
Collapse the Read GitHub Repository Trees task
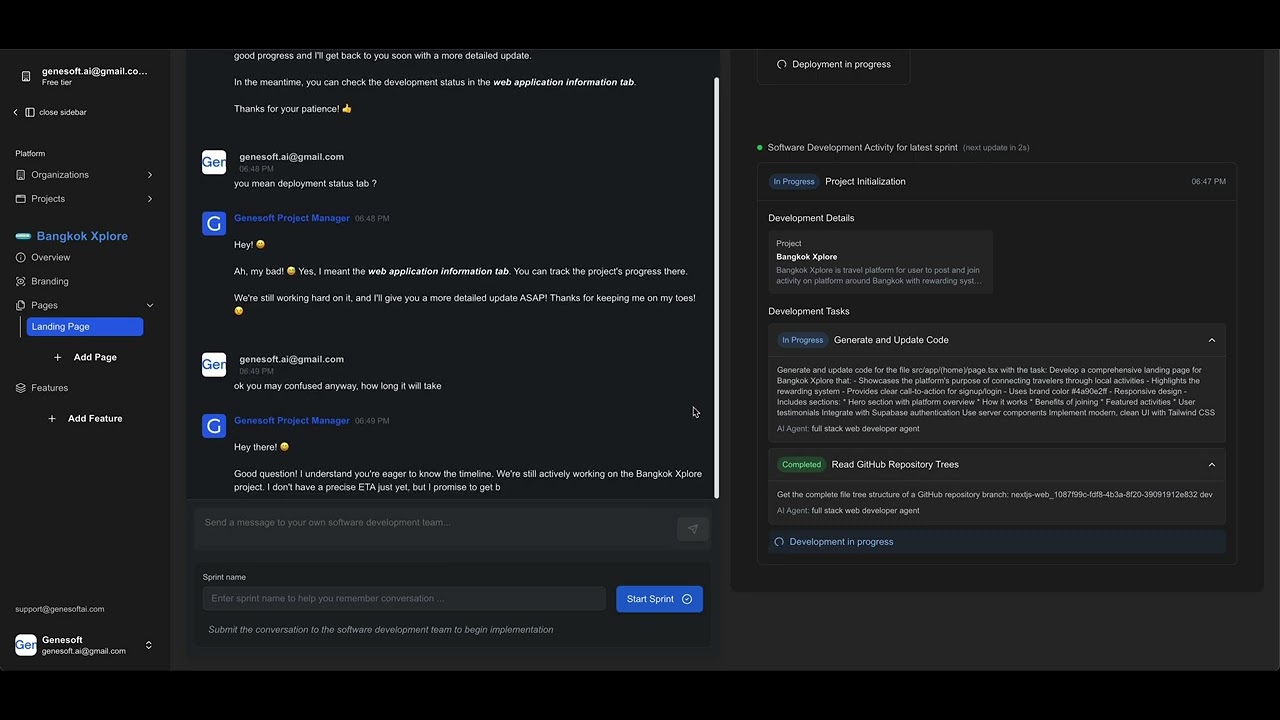coord(1211,465)
